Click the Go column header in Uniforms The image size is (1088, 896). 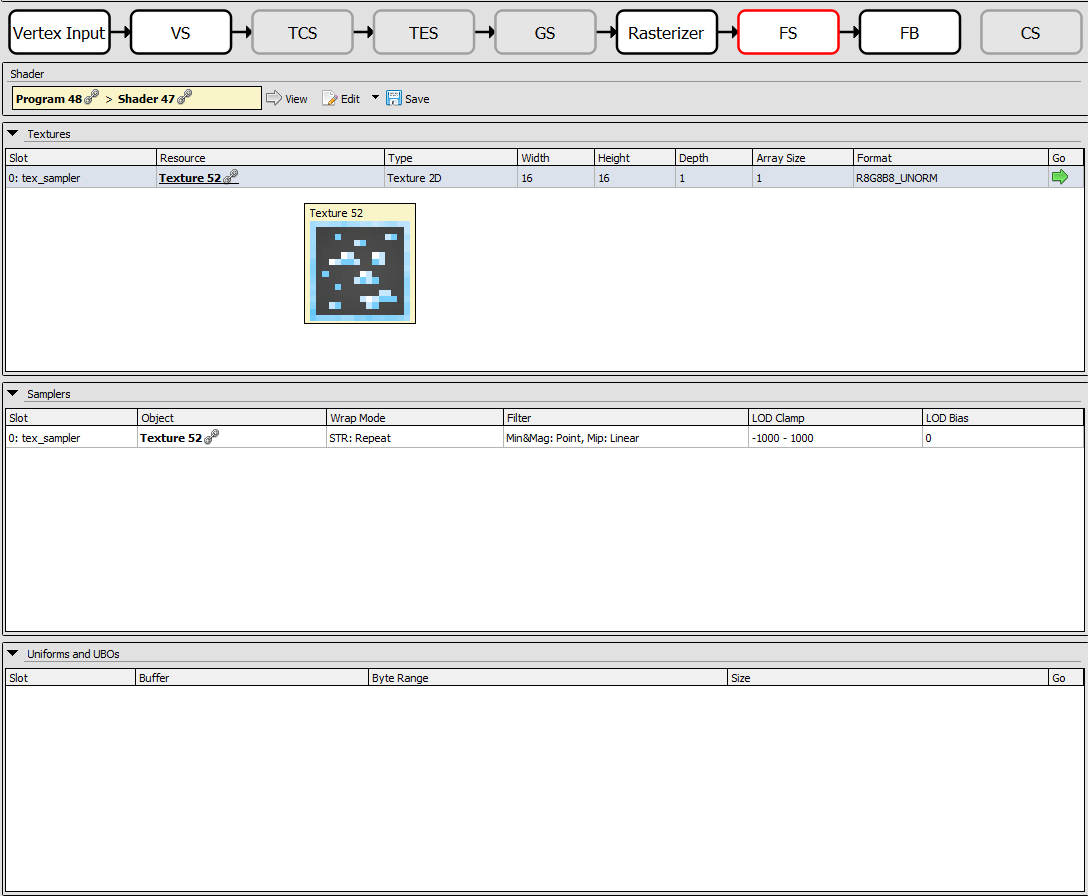point(1066,678)
